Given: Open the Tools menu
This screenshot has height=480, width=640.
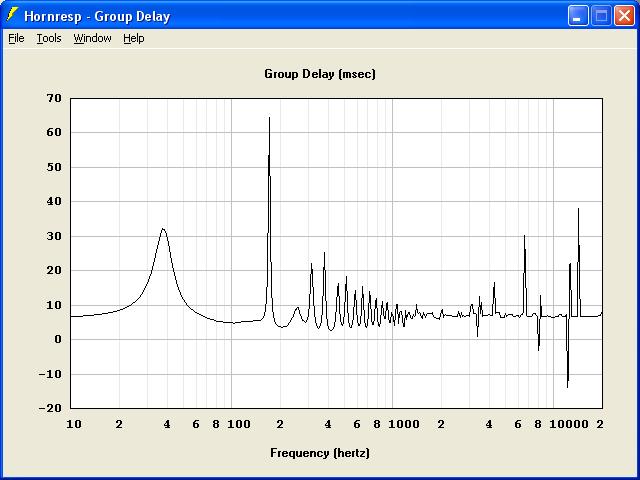Looking at the screenshot, I should click(49, 38).
